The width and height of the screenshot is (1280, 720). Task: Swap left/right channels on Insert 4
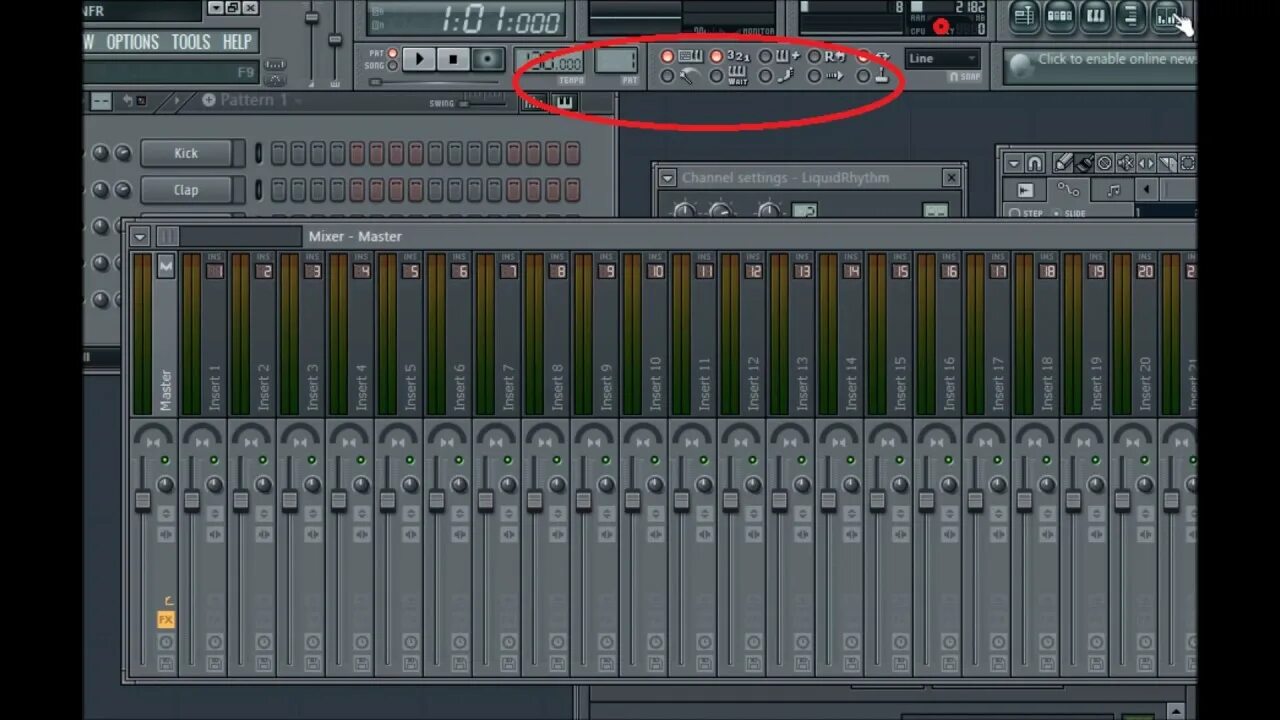[361, 535]
